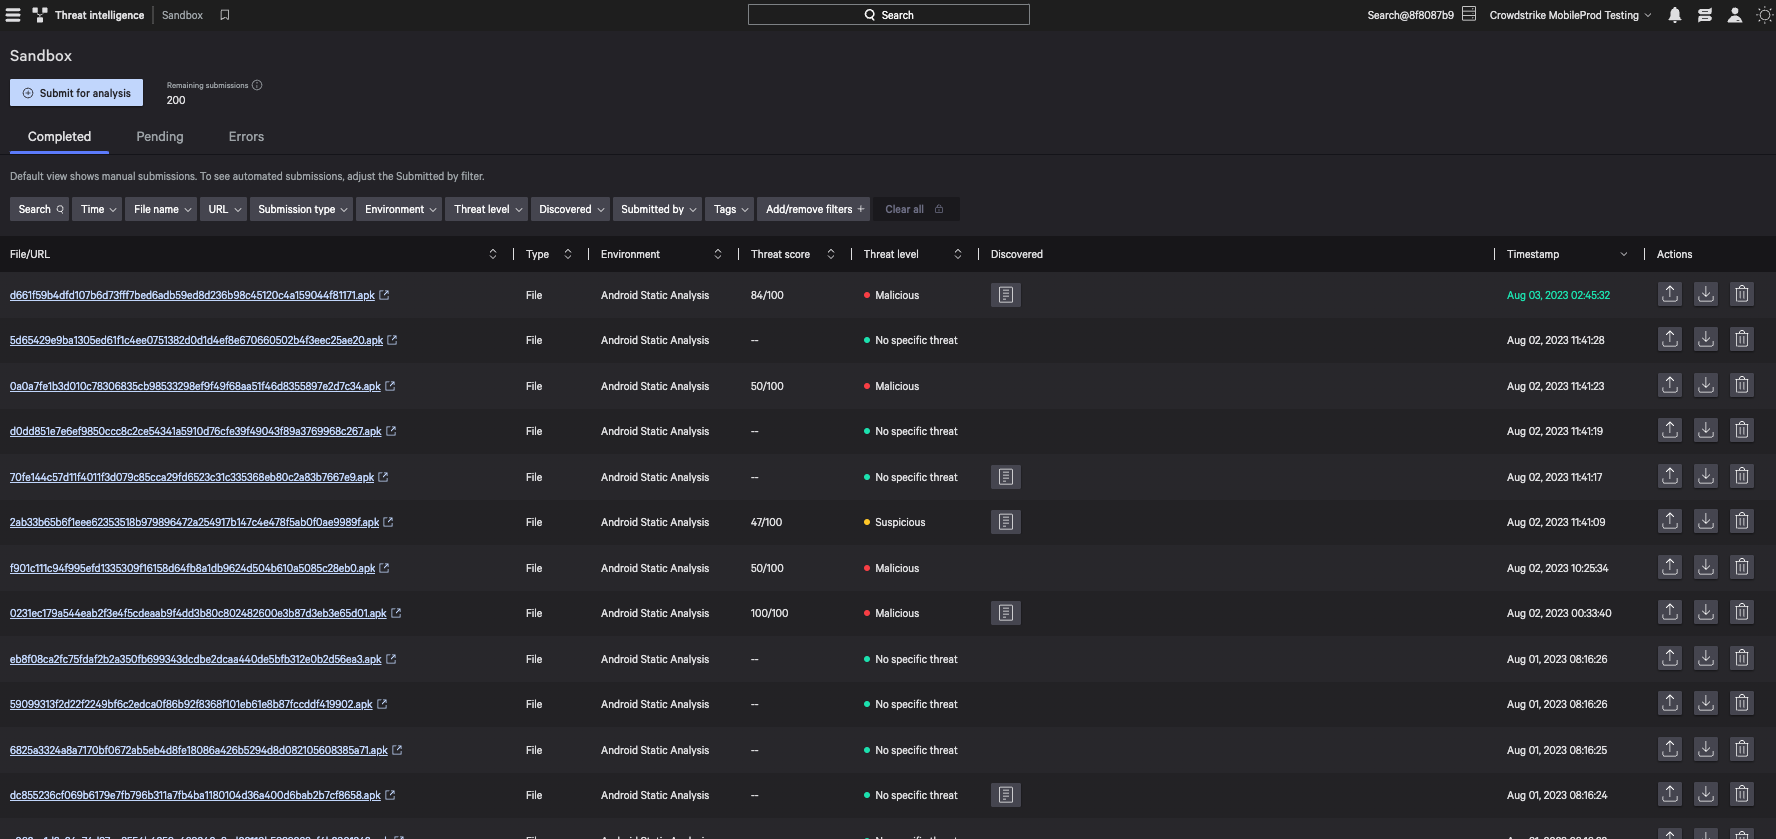This screenshot has height=839, width=1776.
Task: Download the 6825a332 apk sample
Action: click(x=1706, y=749)
